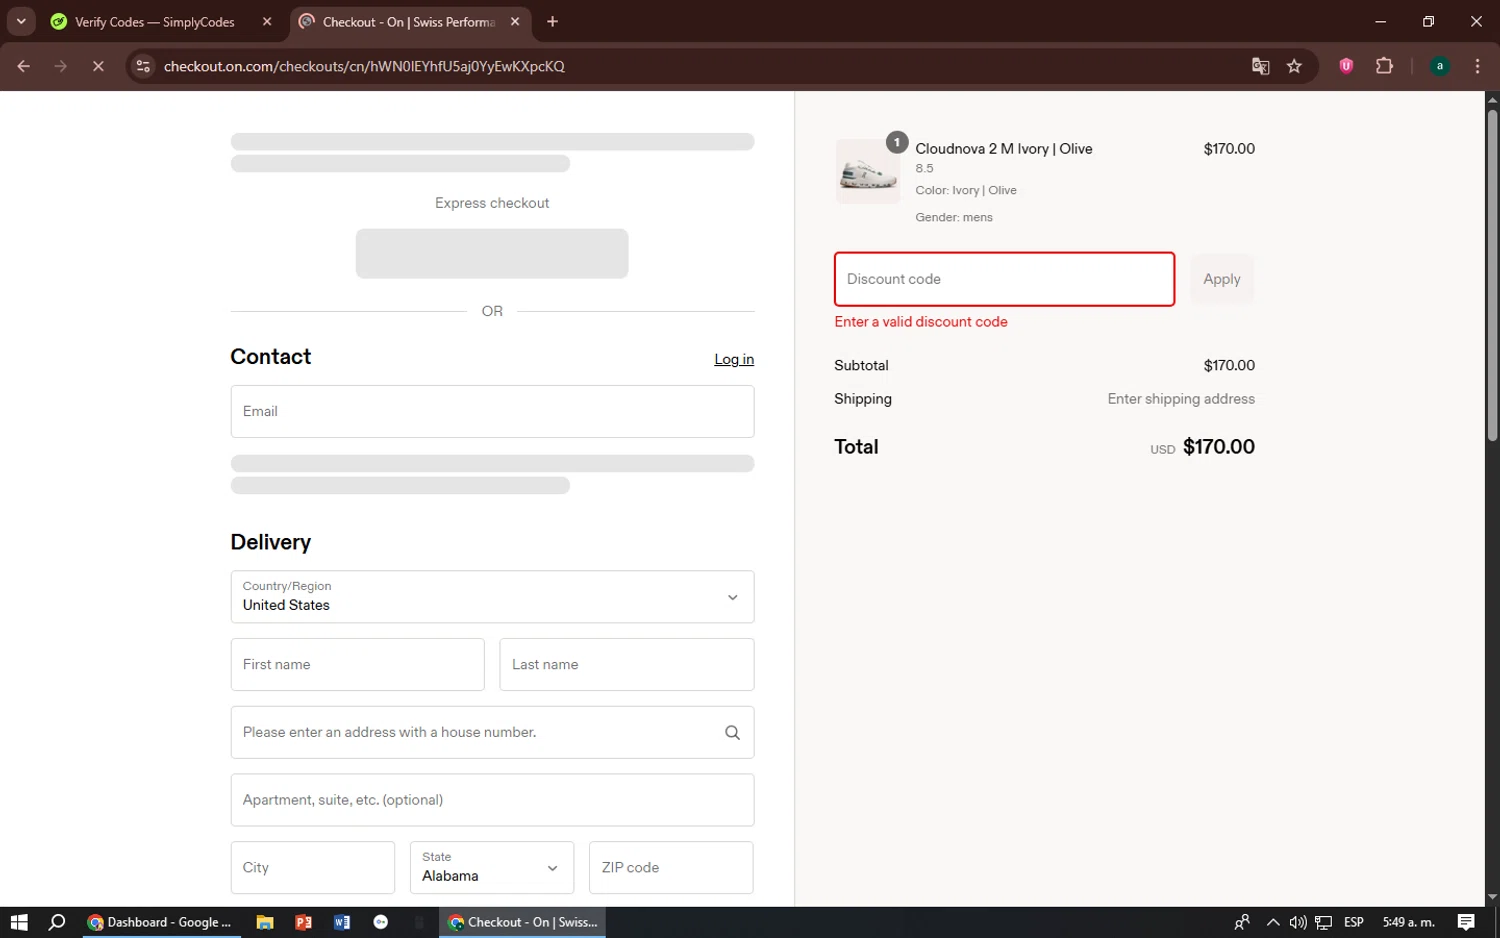1500x938 pixels.
Task: Open the State dropdown showing Alabama
Action: (x=492, y=867)
